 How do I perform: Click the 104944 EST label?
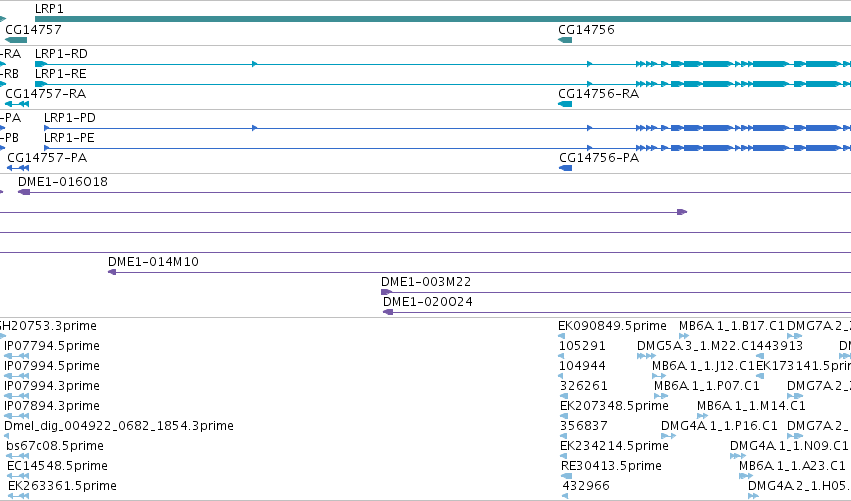(582, 366)
